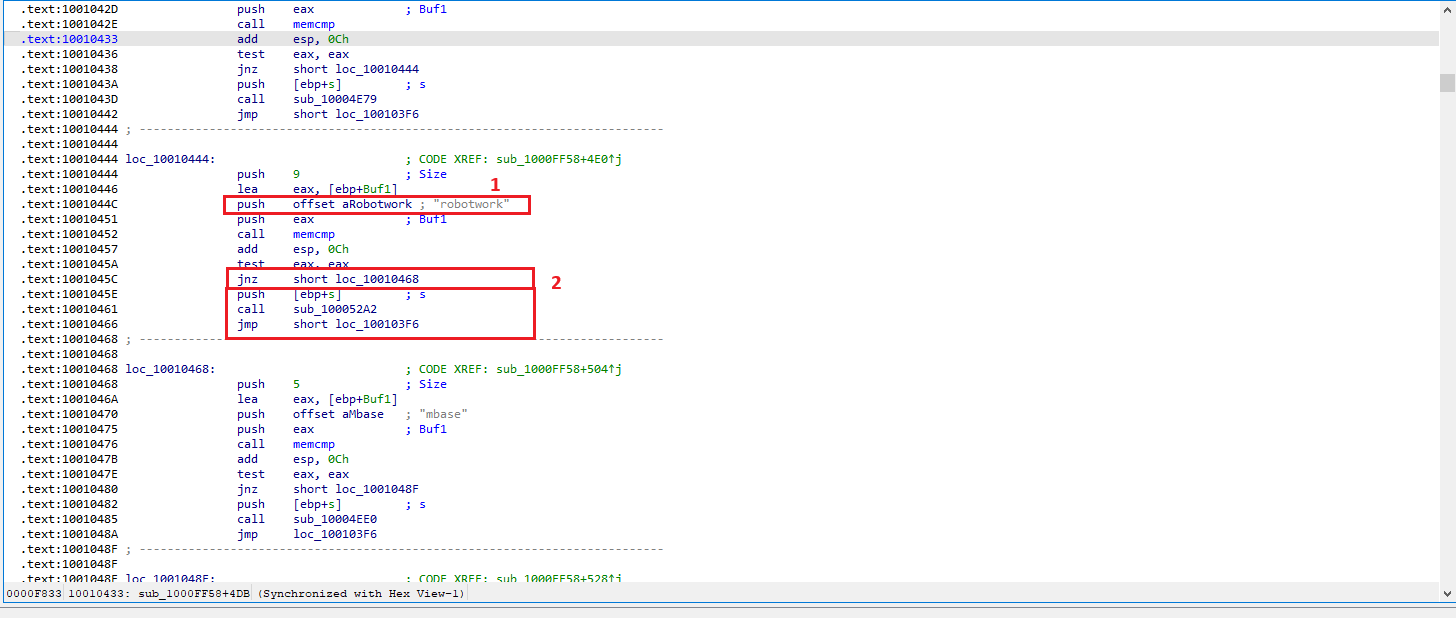This screenshot has width=1456, height=618.
Task: Click the file offset 0000F833 in status bar
Action: pyautogui.click(x=34, y=594)
